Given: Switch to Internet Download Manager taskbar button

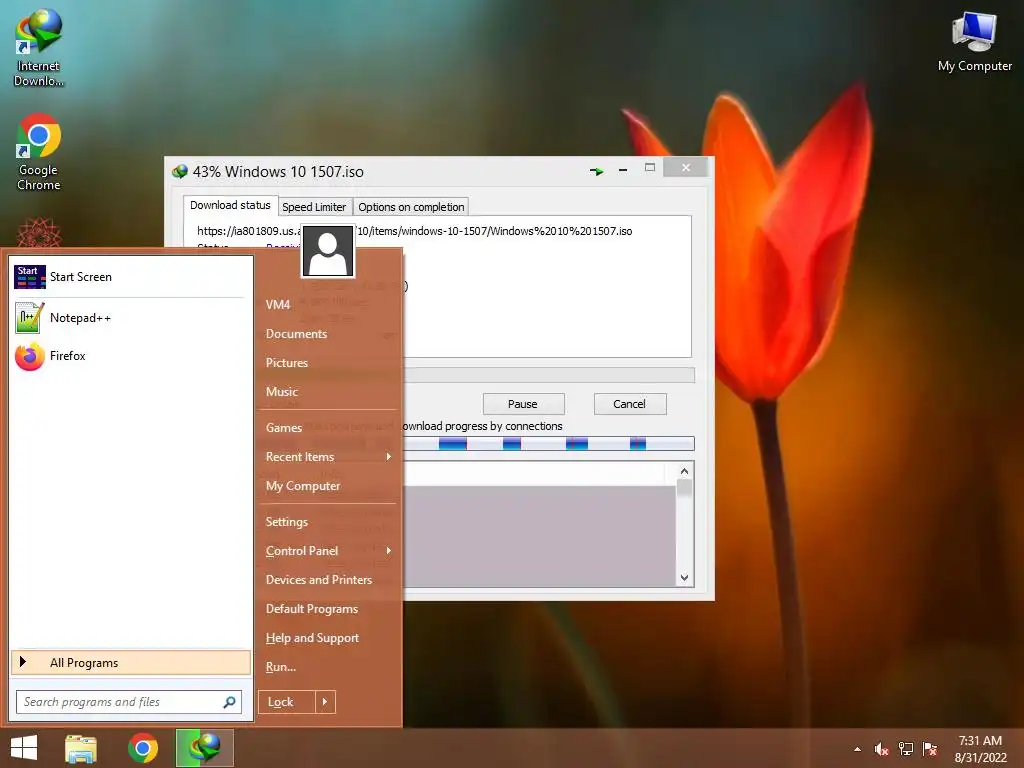Looking at the screenshot, I should pos(204,748).
